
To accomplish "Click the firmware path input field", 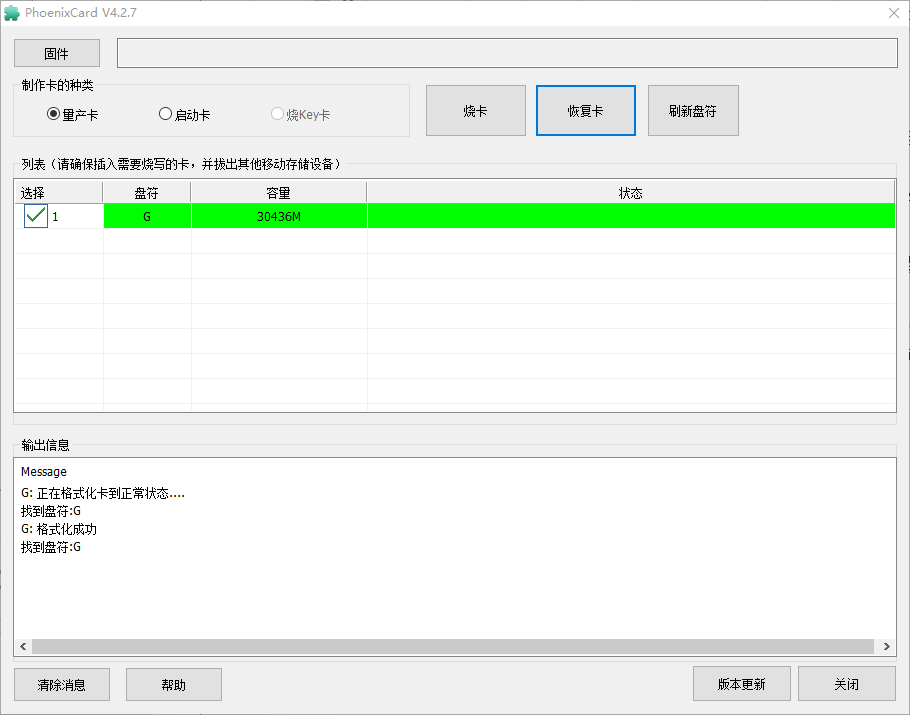I will click(x=507, y=53).
